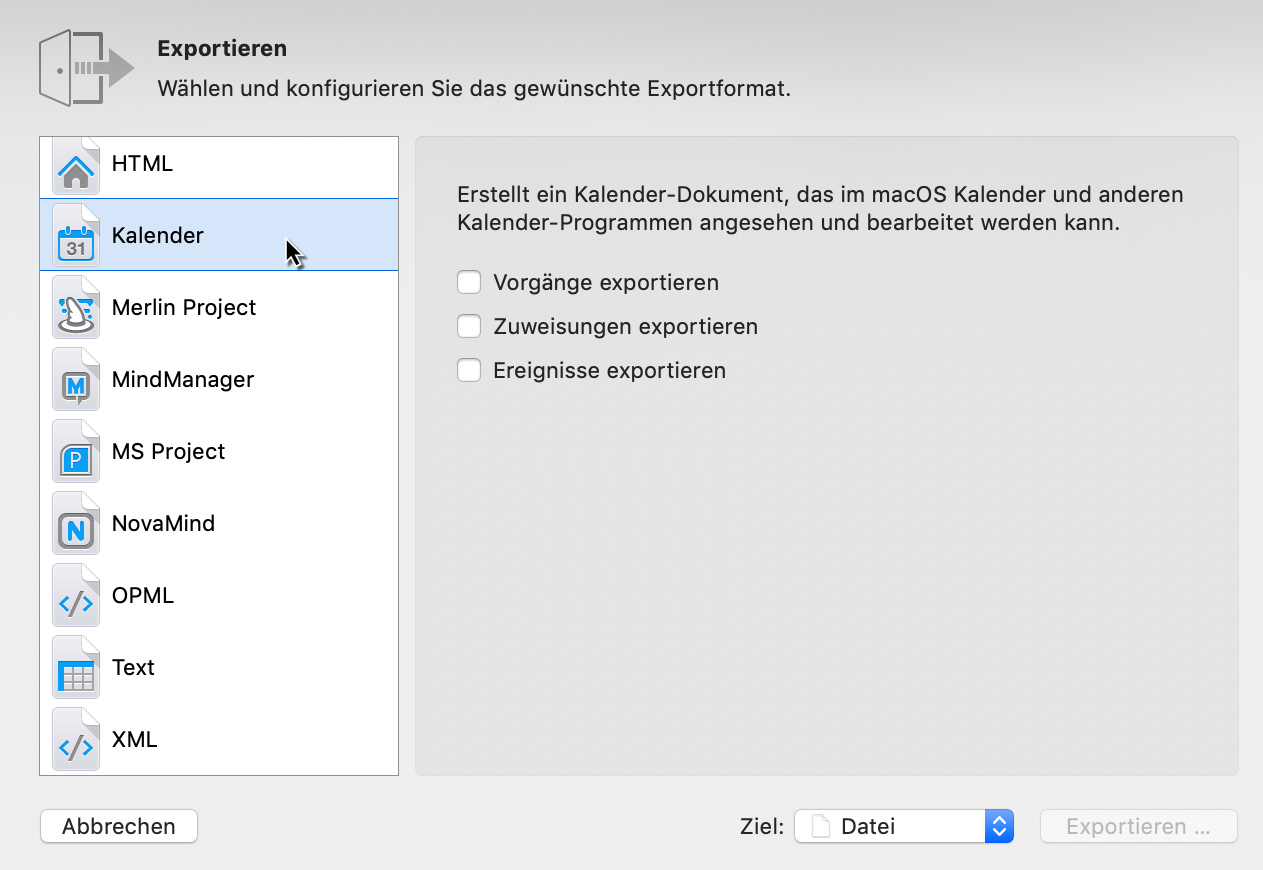
Task: Select the Merlin Project wizard-hat icon
Action: tap(76, 307)
